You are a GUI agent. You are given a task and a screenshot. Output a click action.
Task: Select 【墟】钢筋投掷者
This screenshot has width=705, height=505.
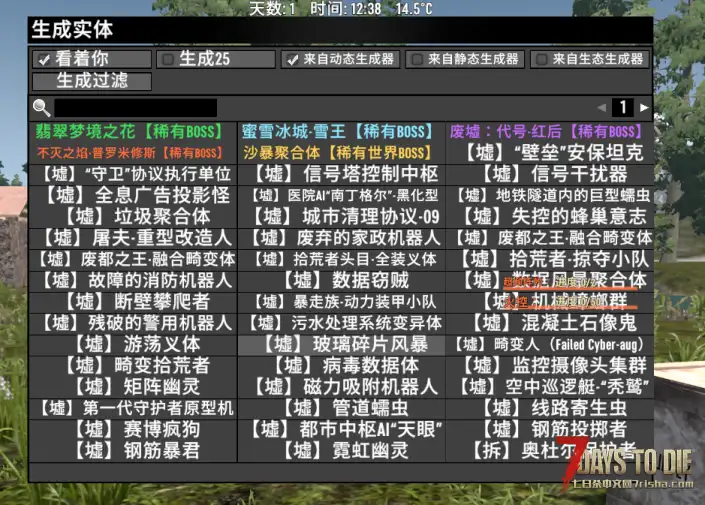(x=553, y=429)
